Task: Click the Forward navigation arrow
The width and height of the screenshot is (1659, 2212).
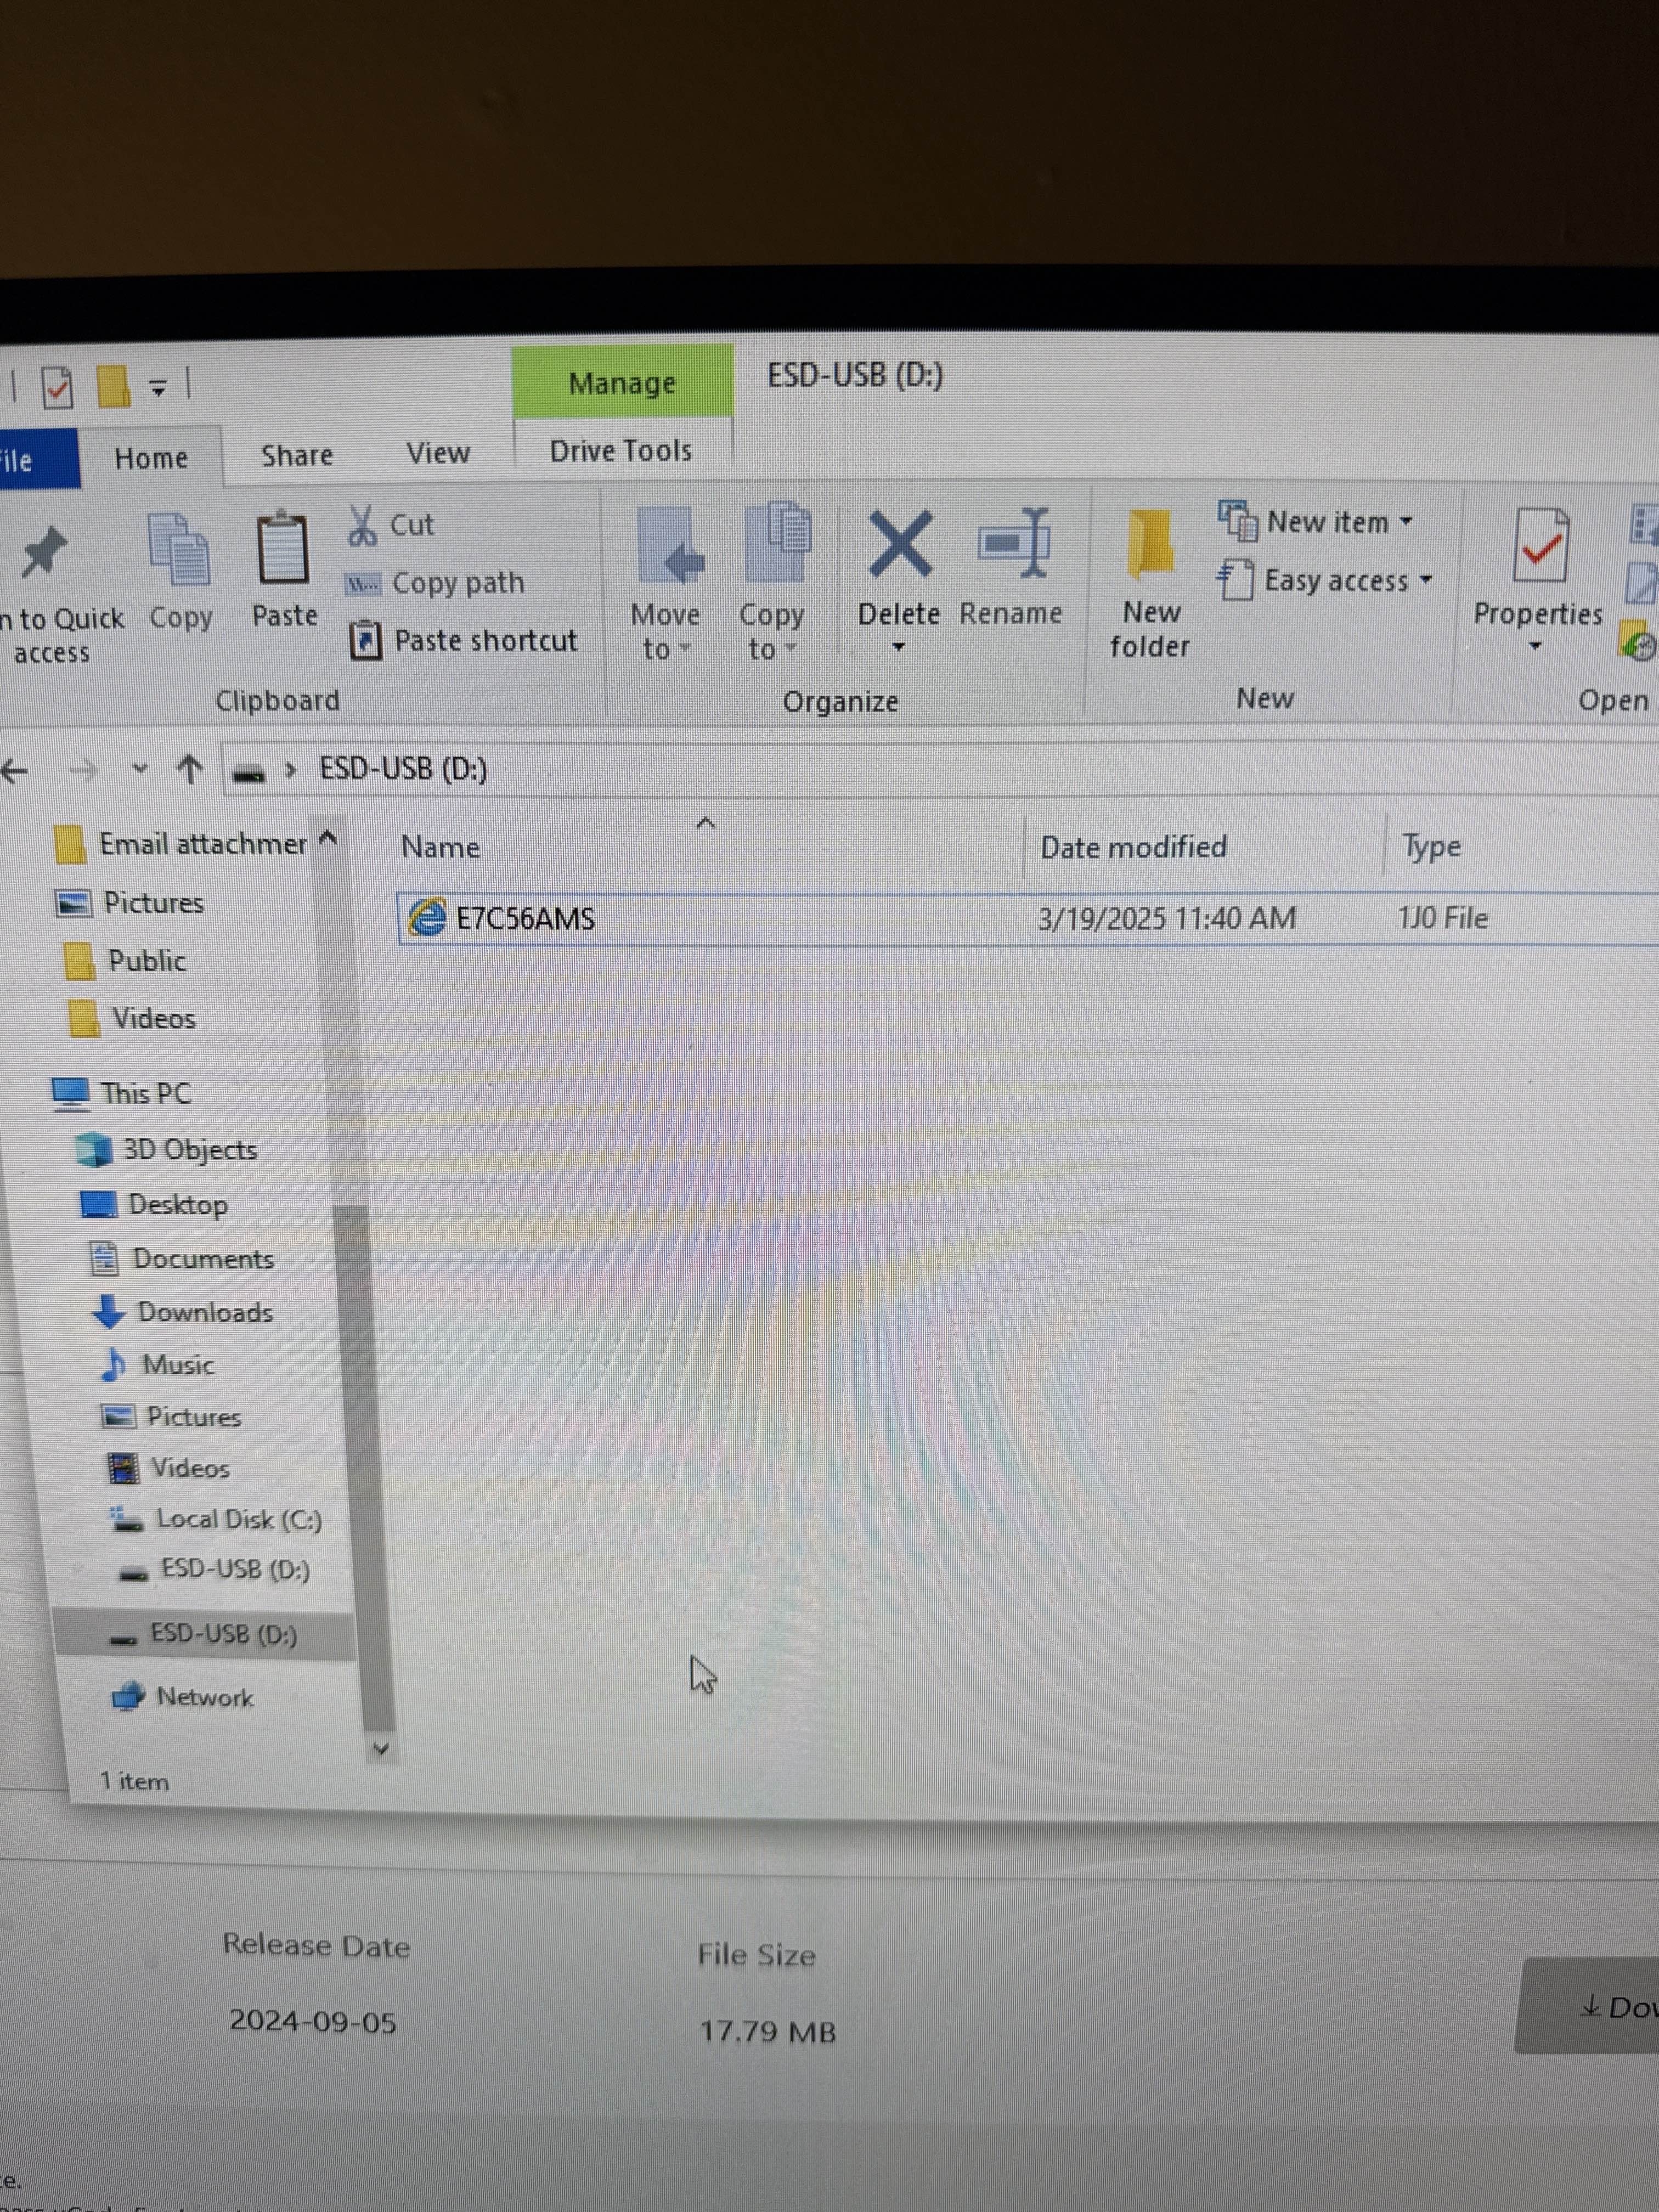Action: (x=84, y=771)
